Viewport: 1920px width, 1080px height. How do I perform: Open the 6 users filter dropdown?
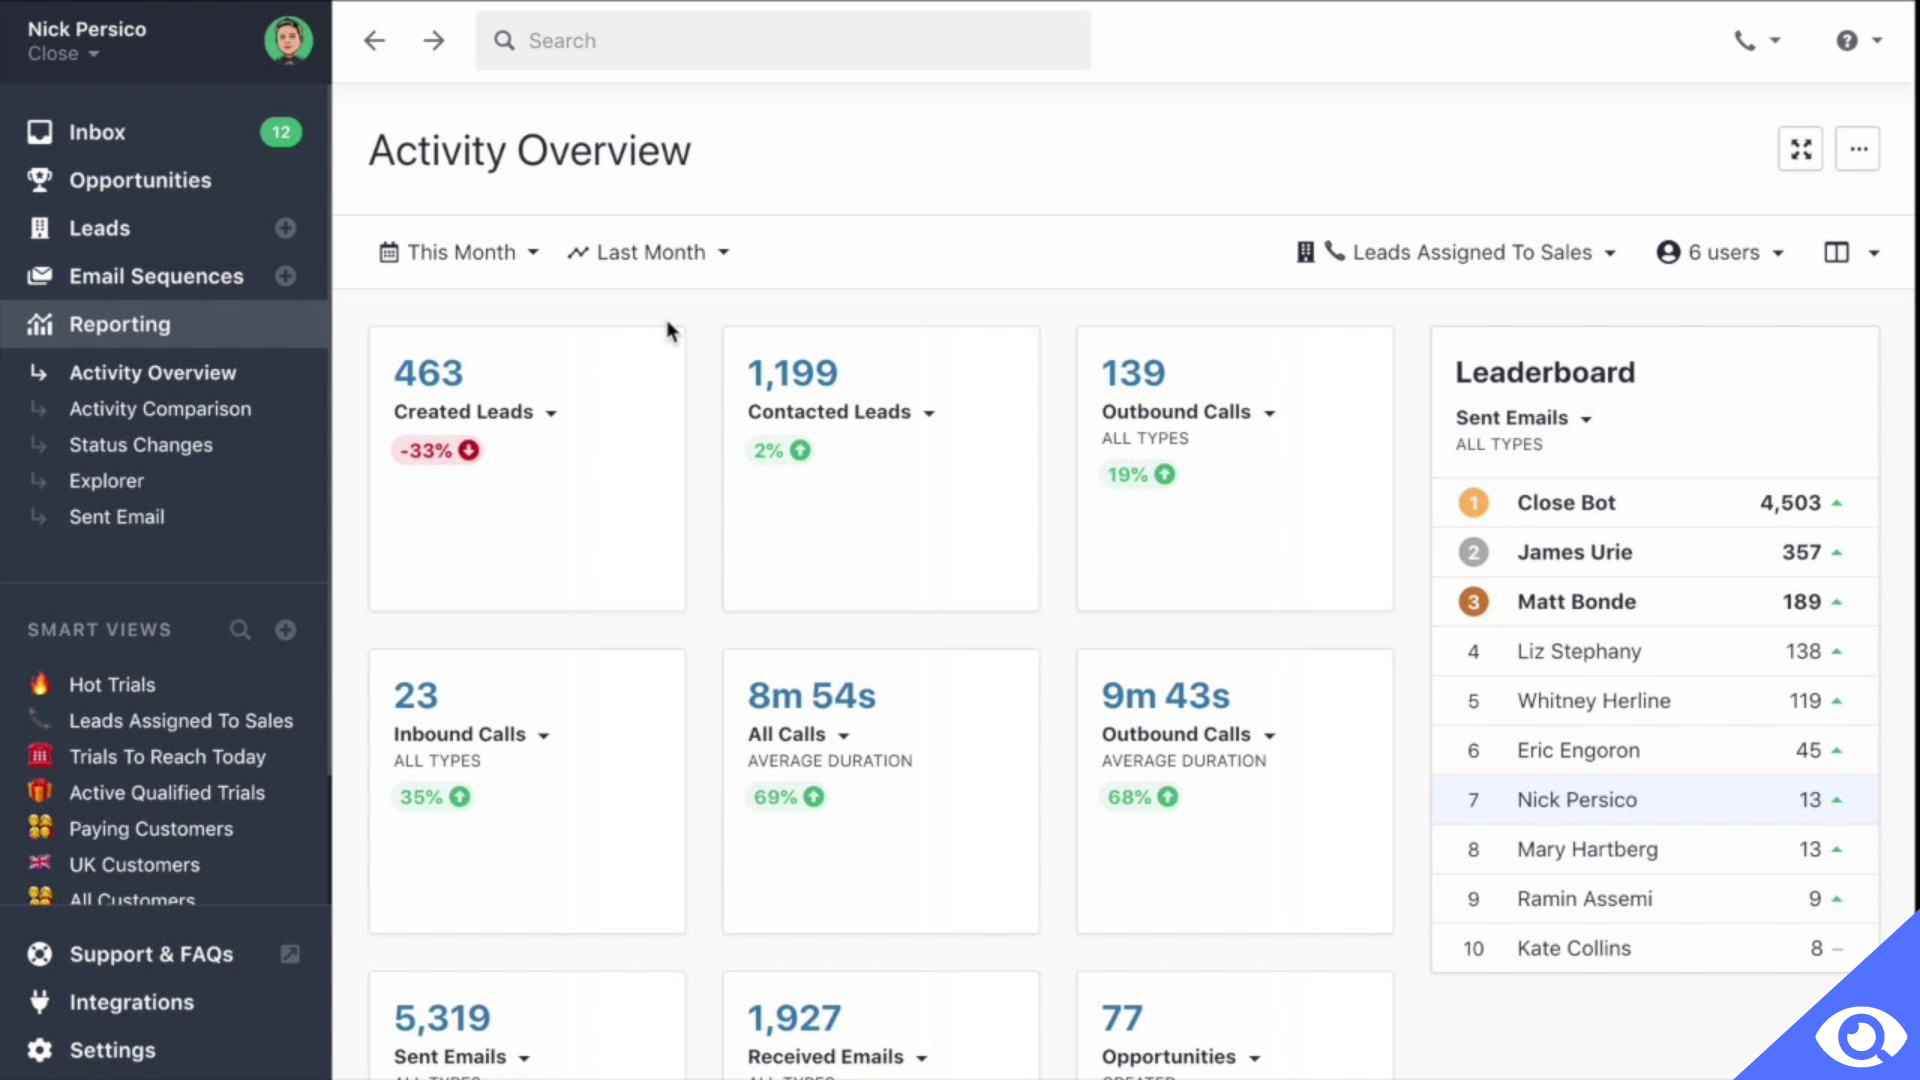(x=1720, y=252)
